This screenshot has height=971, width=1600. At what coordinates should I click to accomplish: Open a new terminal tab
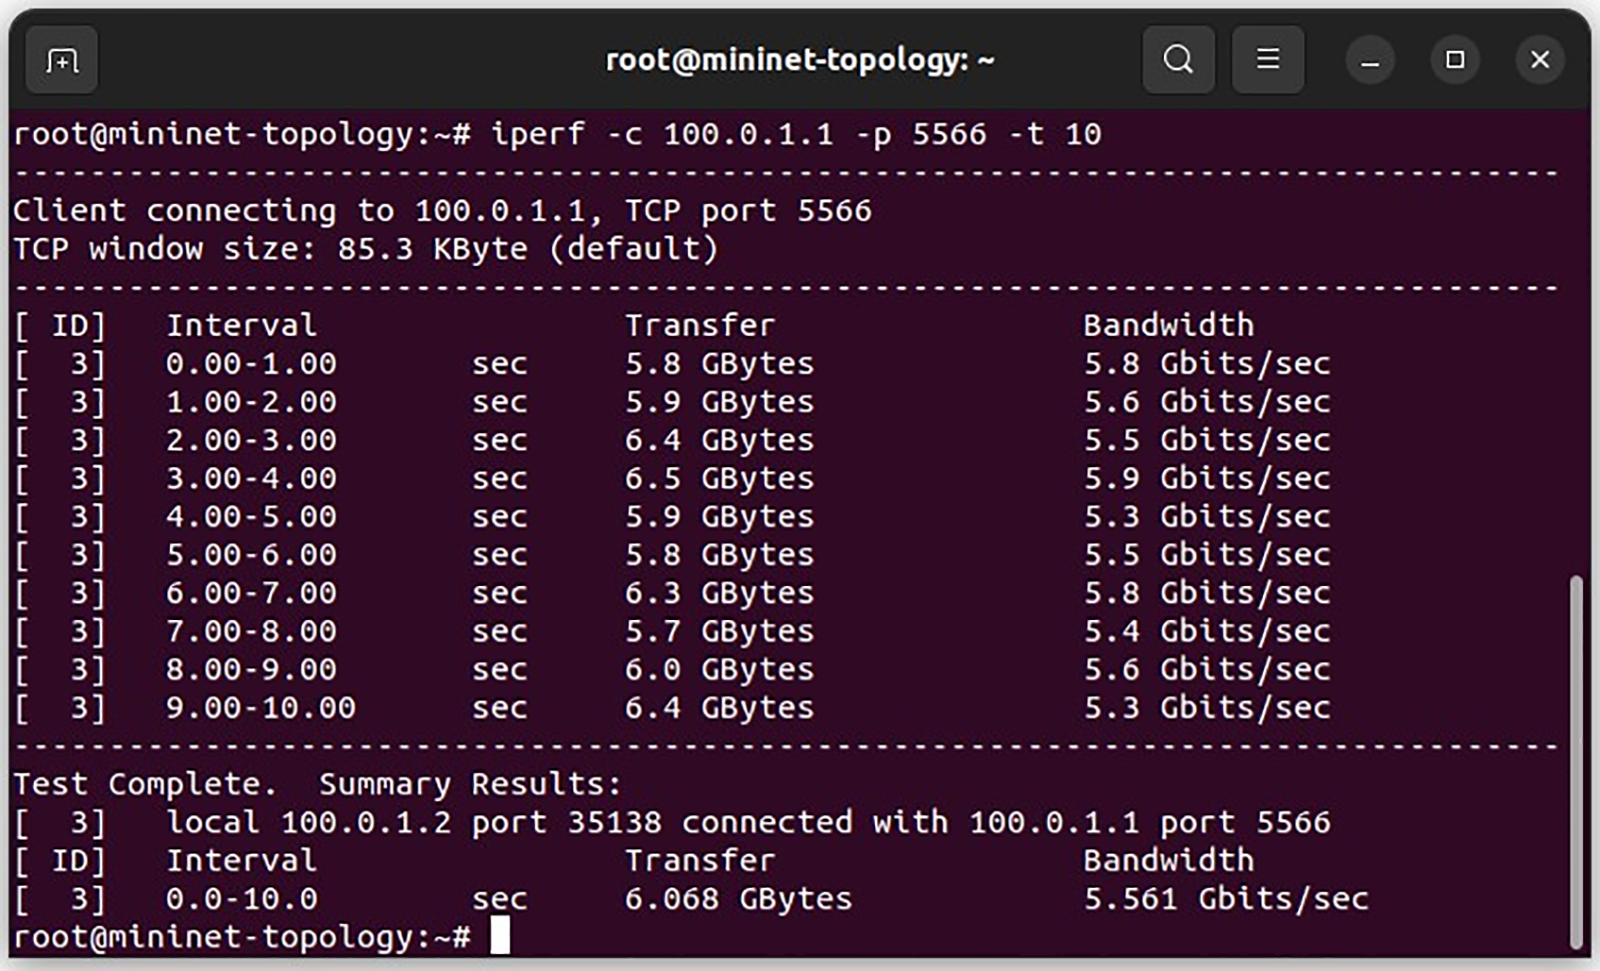(61, 61)
